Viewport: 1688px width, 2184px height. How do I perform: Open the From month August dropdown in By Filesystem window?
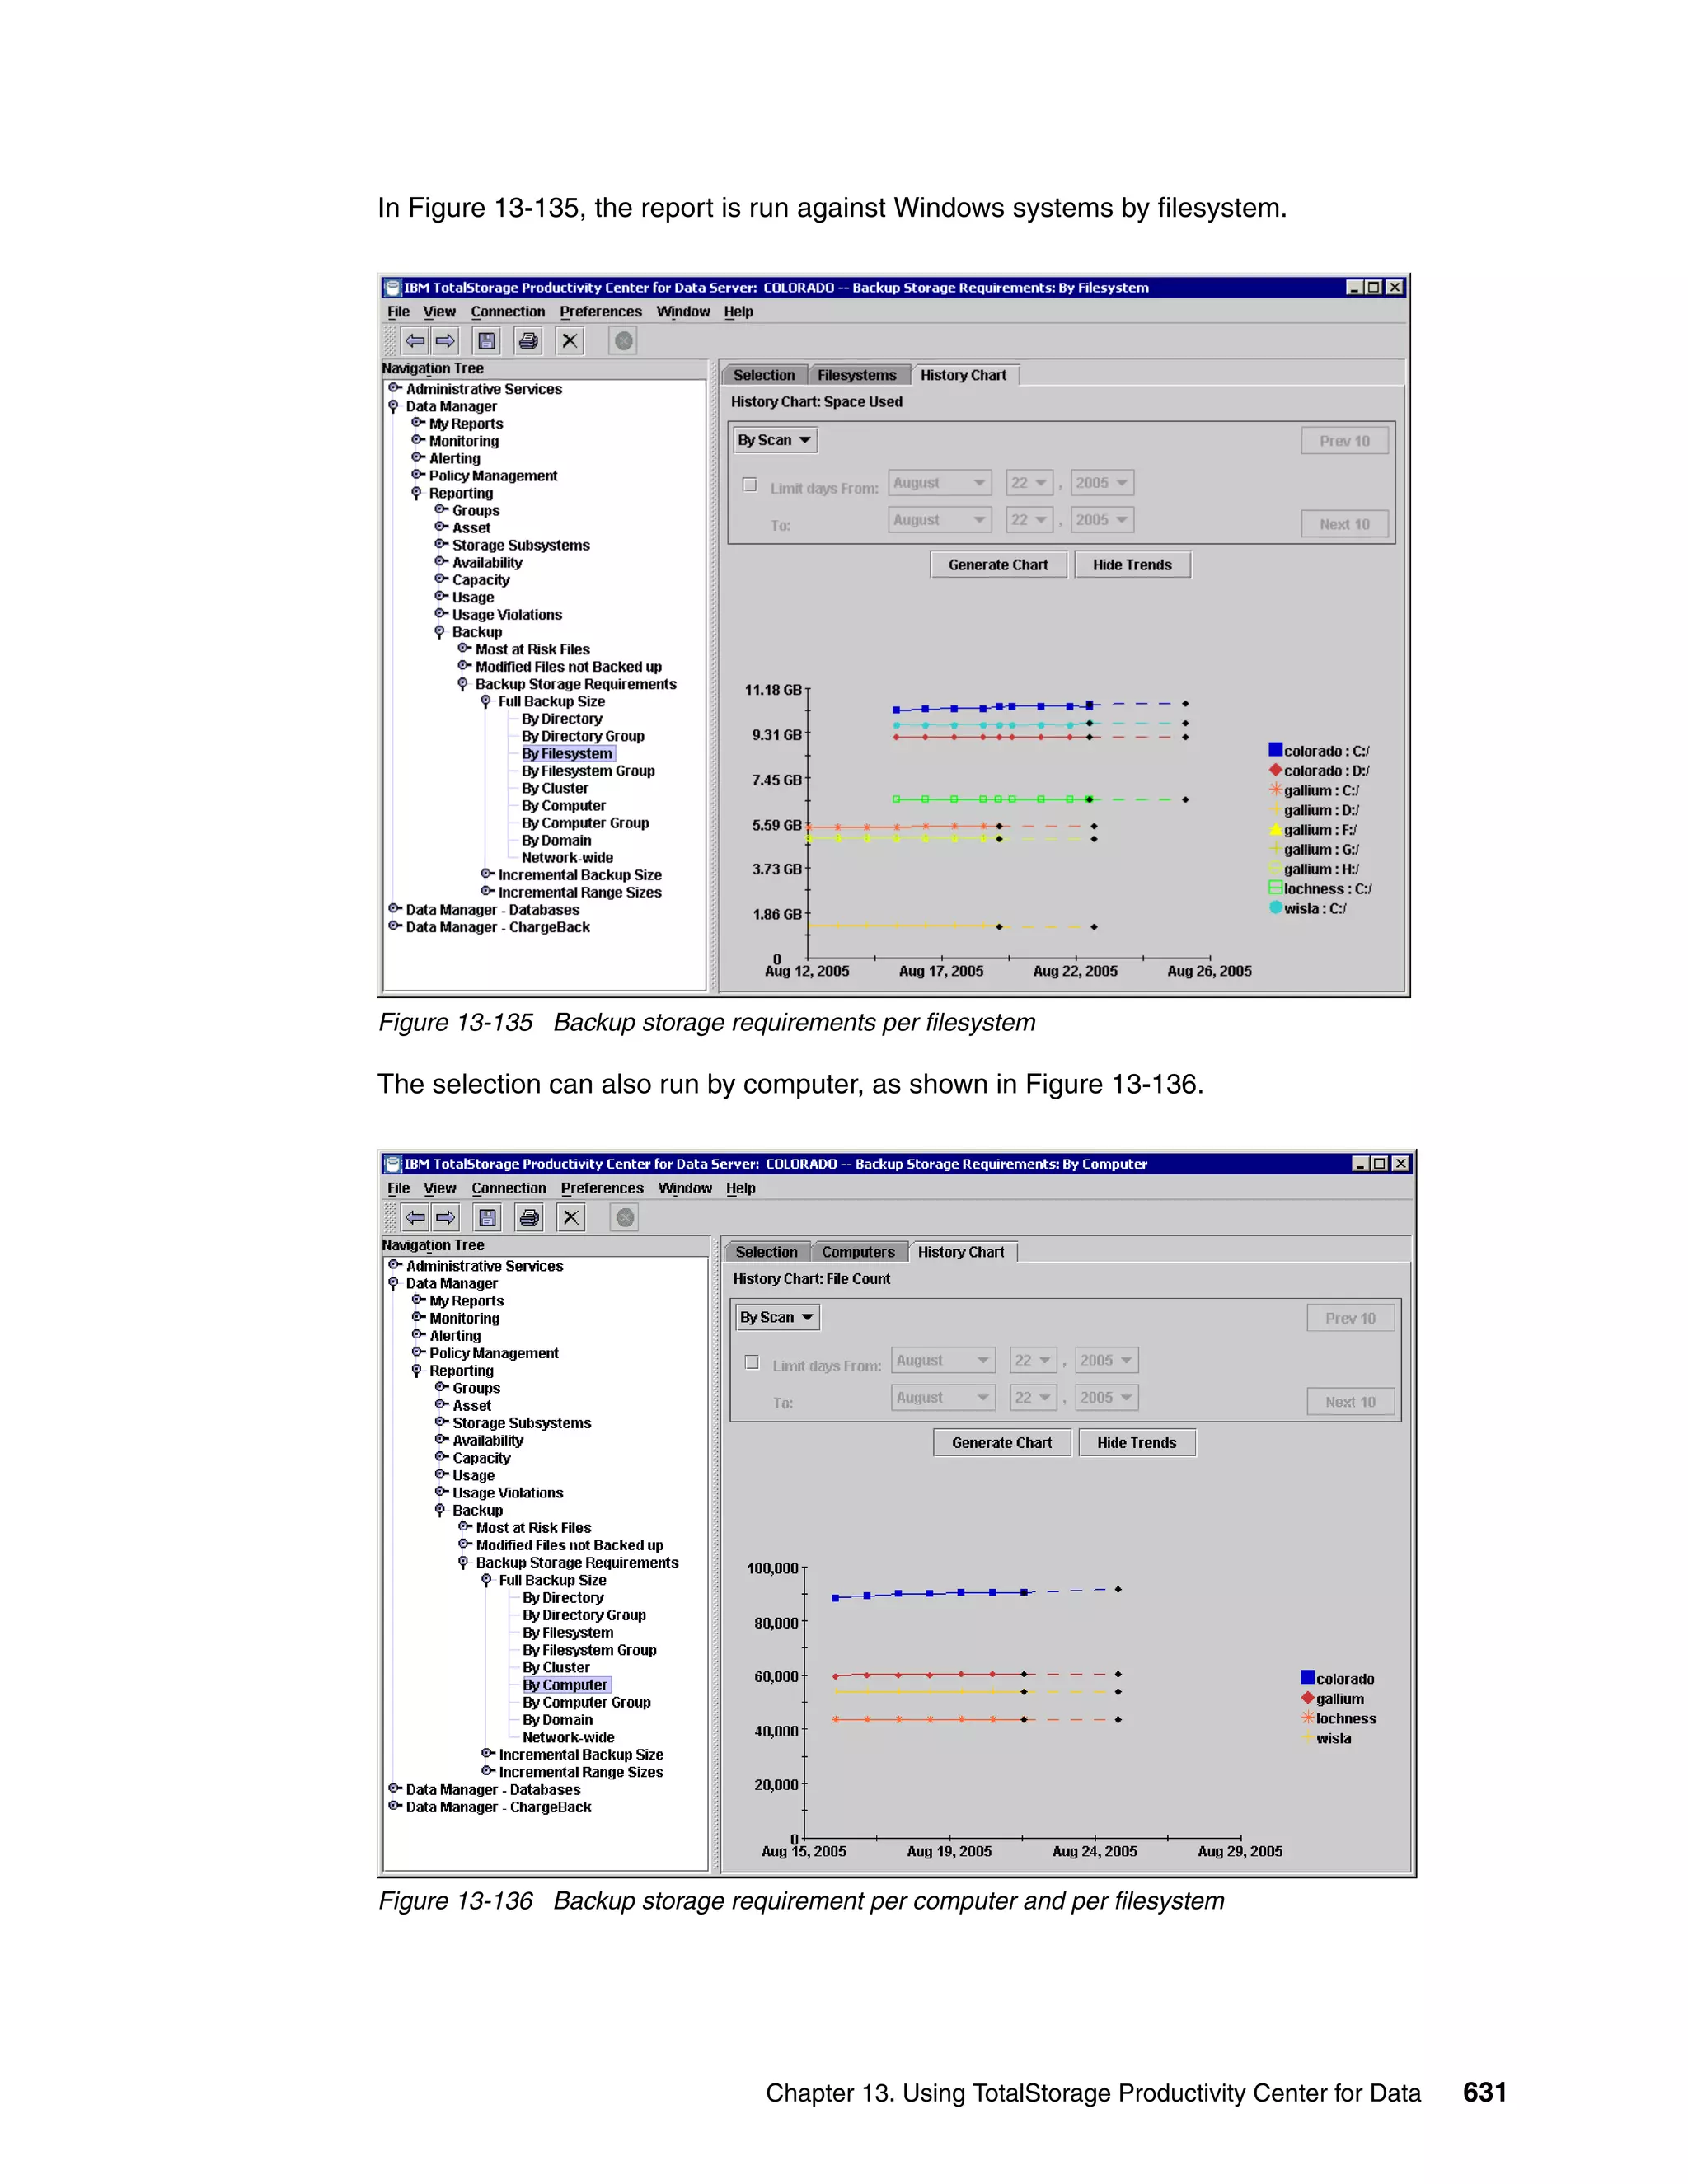point(940,483)
